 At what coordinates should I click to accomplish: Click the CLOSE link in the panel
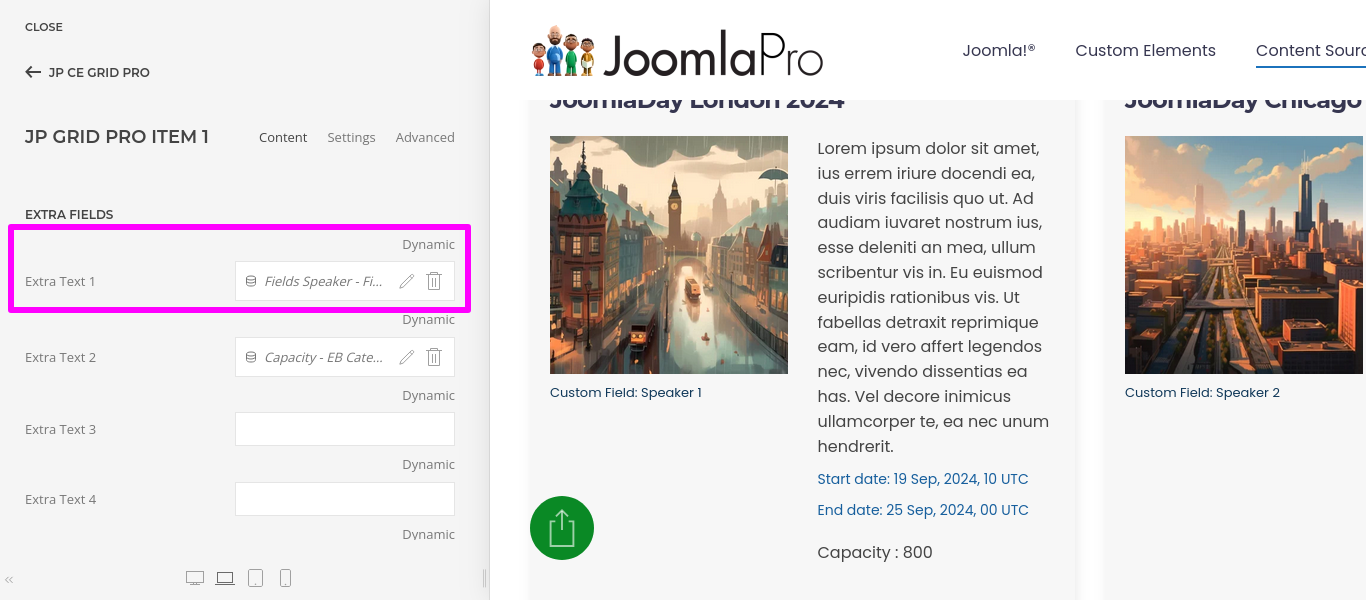(44, 27)
